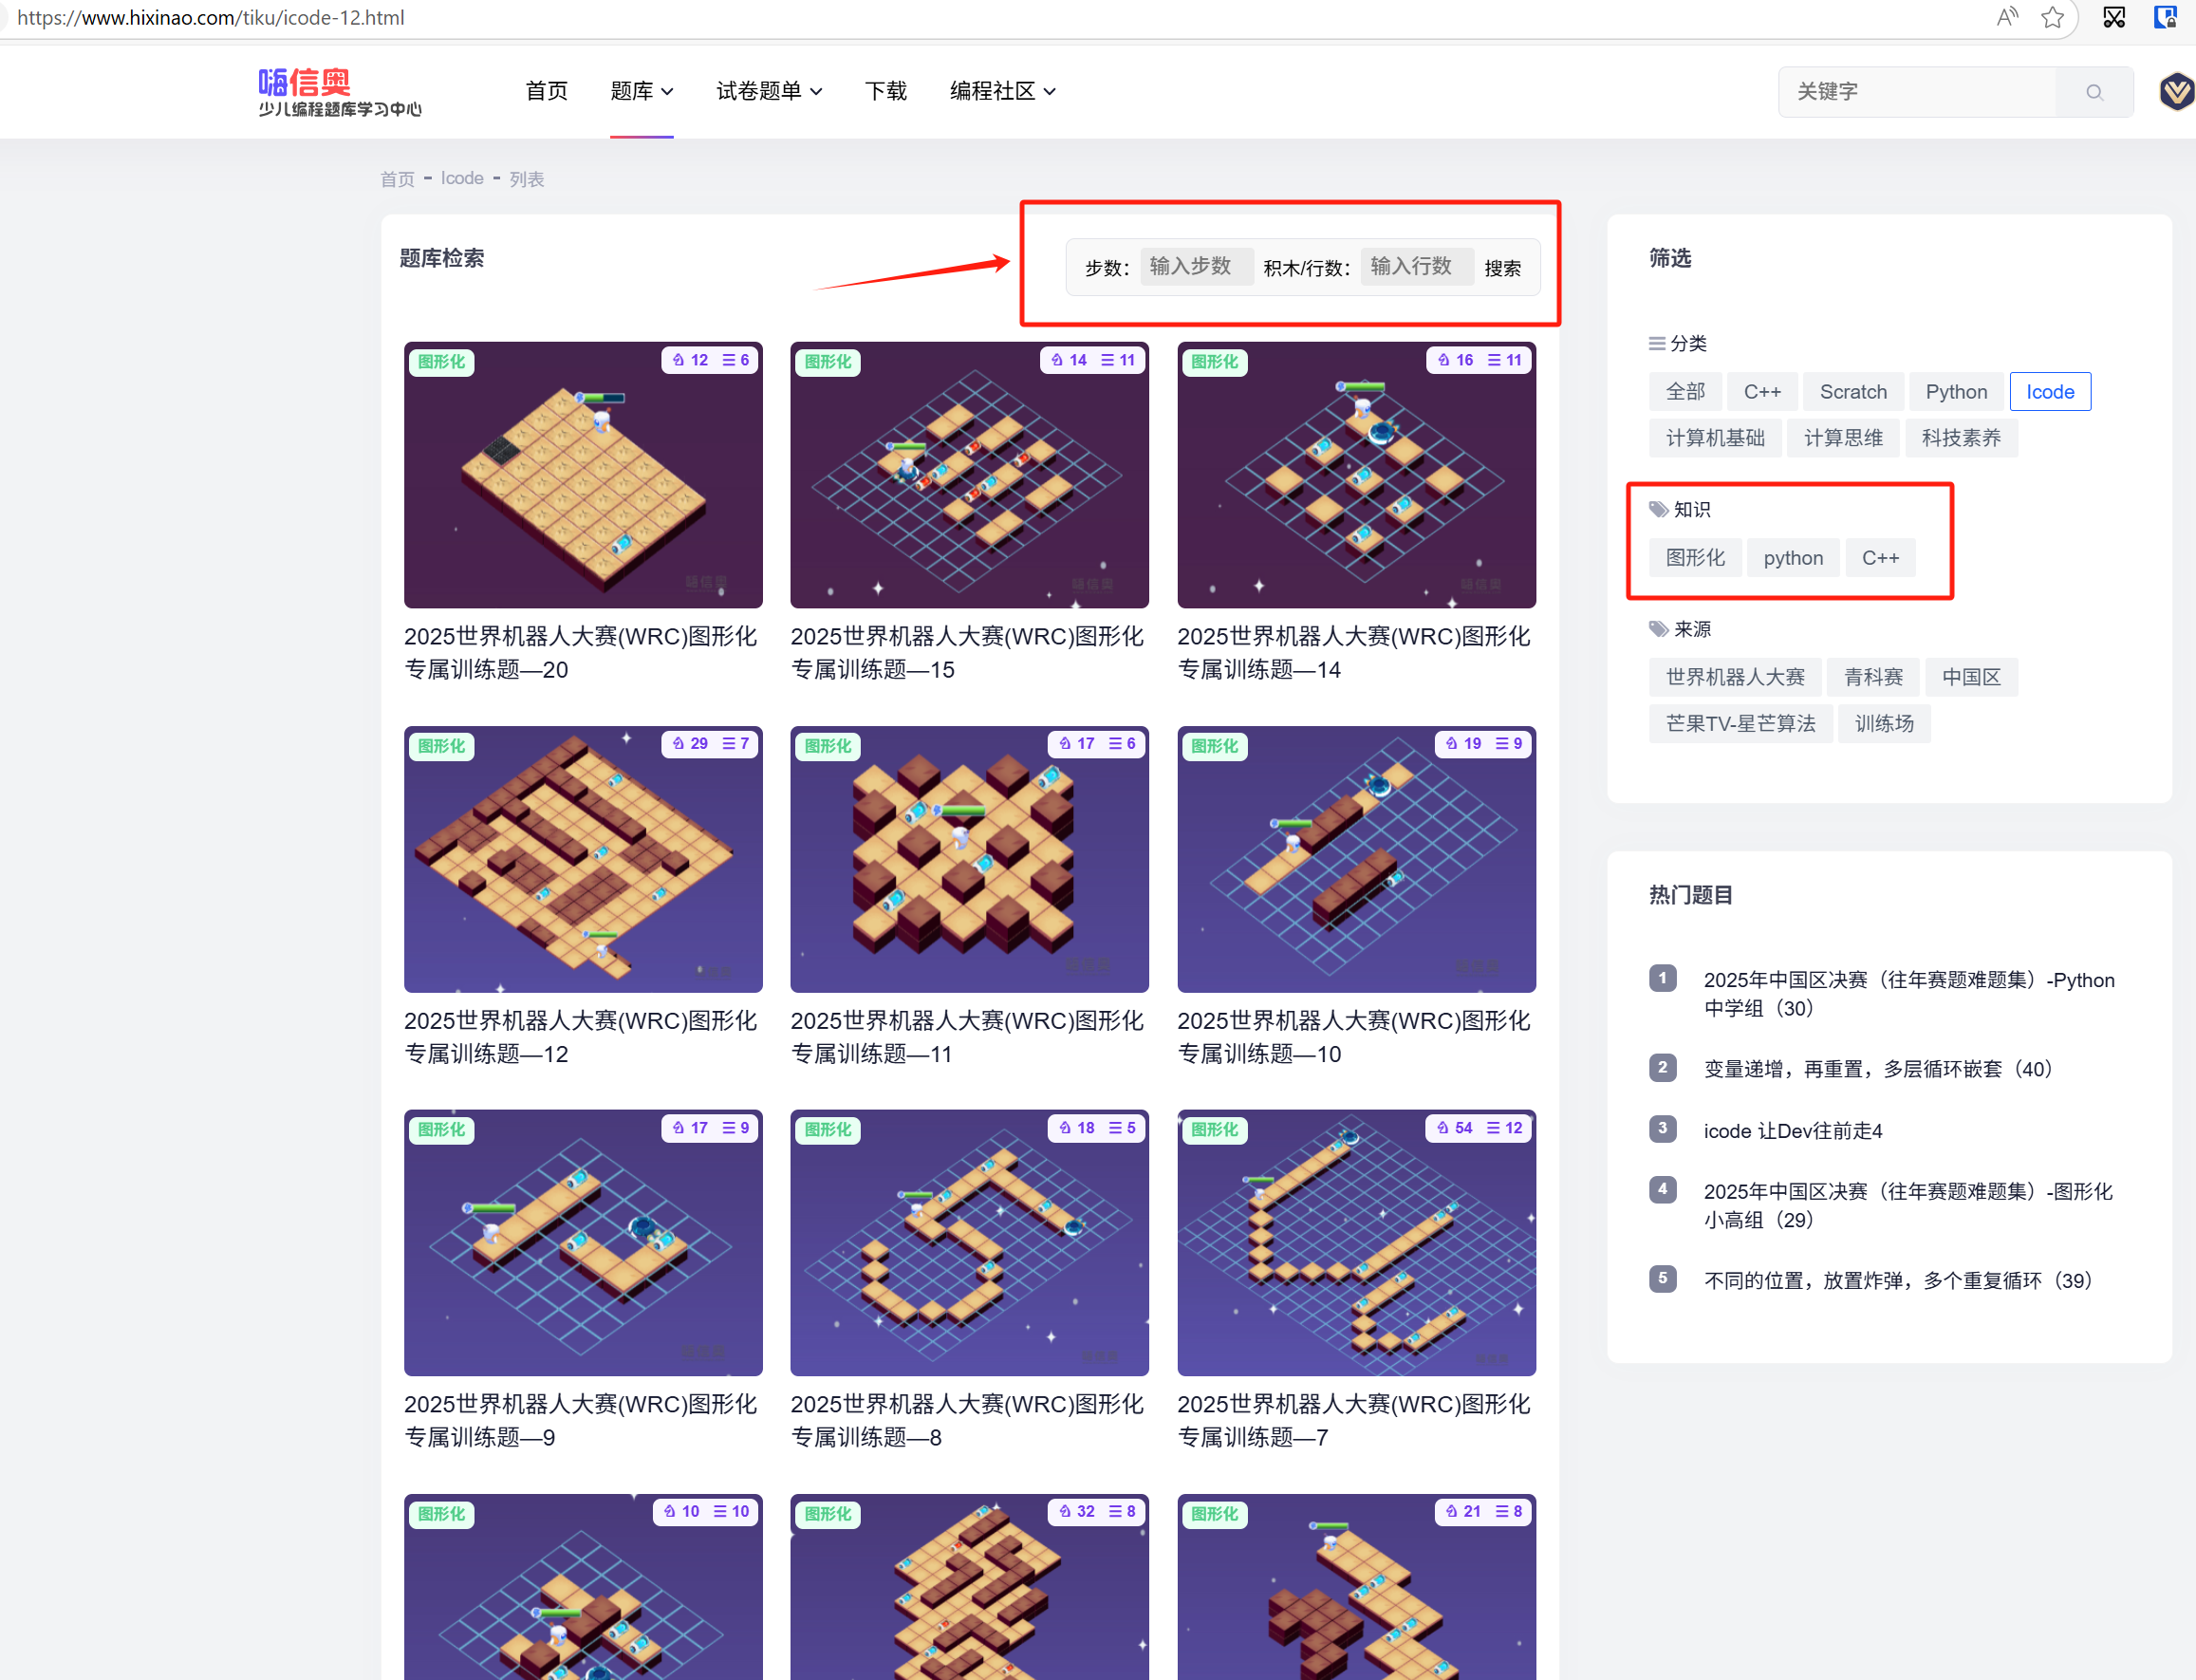This screenshot has width=2196, height=1680.
Task: Click the 输入行数 input field
Action: pos(1416,266)
